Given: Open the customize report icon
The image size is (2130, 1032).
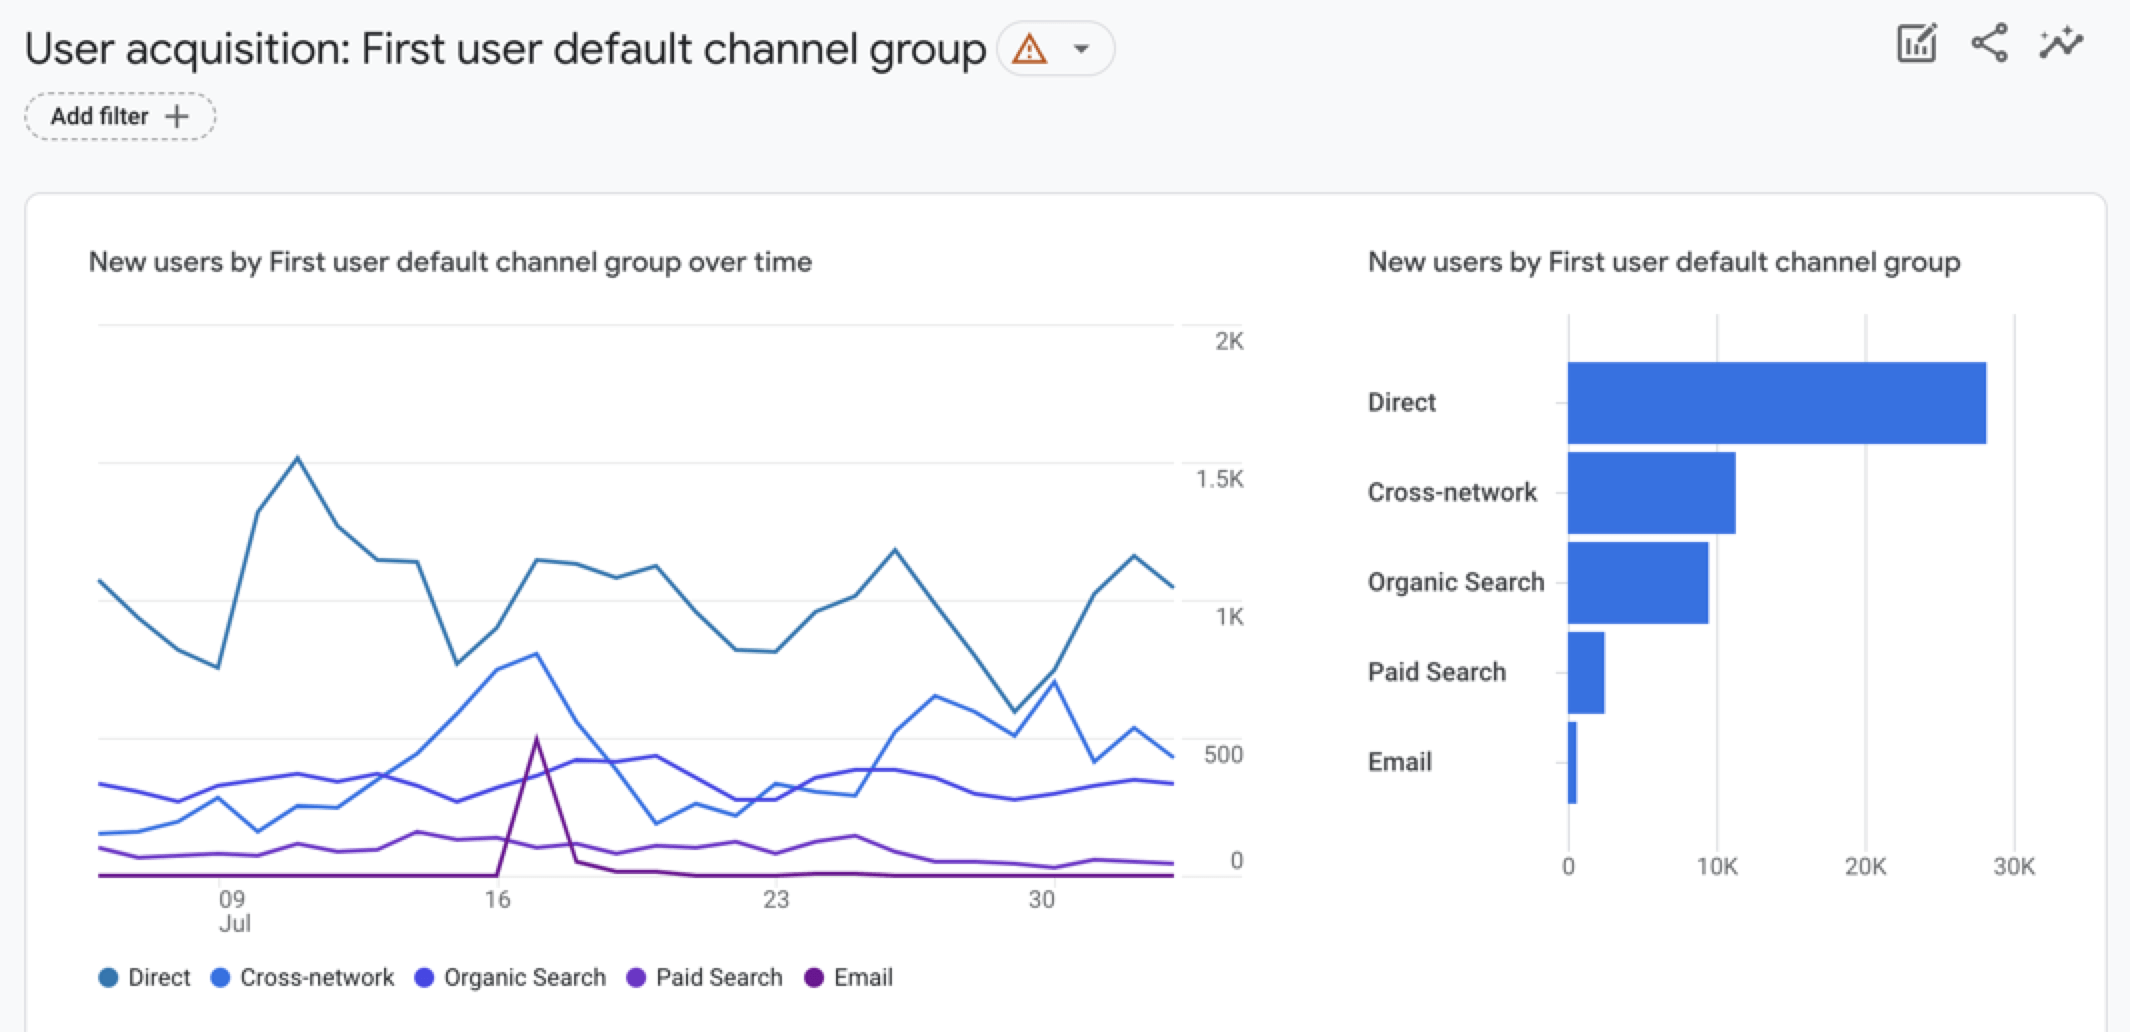Looking at the screenshot, I should pos(1916,44).
